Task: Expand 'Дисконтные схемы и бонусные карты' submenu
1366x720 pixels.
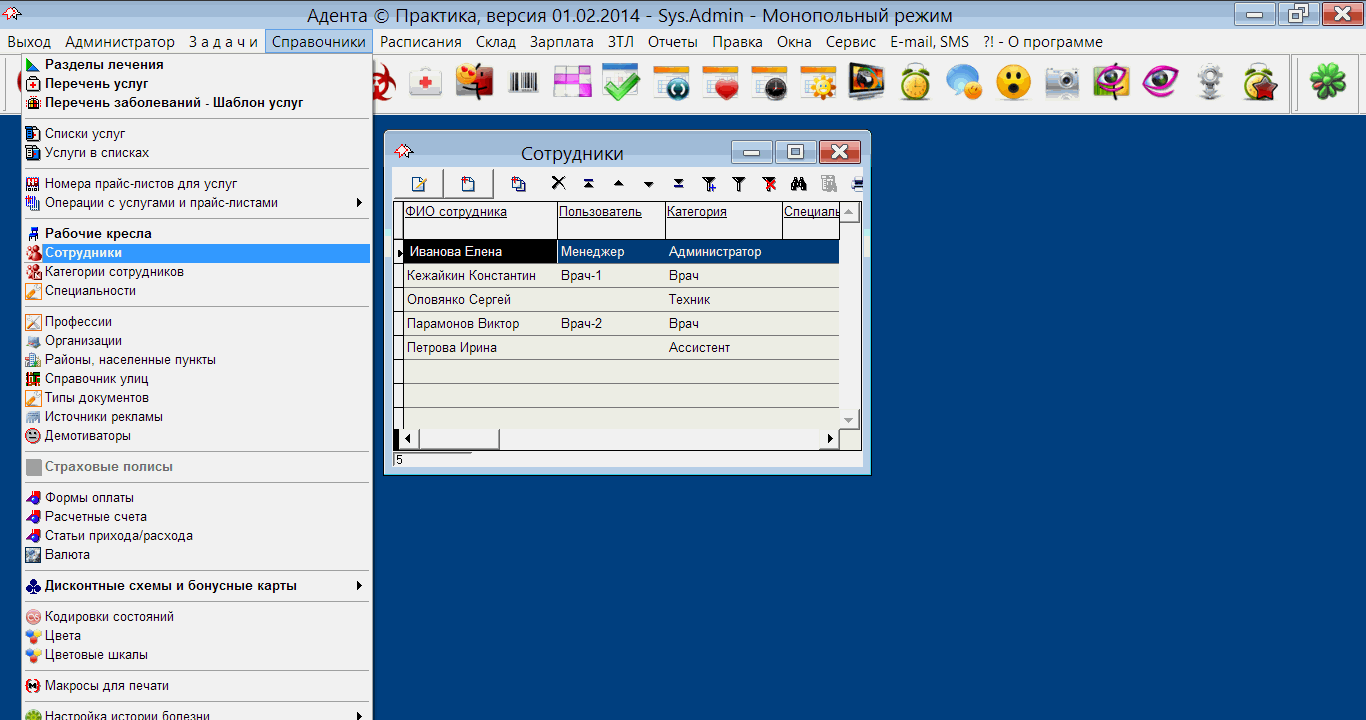Action: tap(359, 586)
